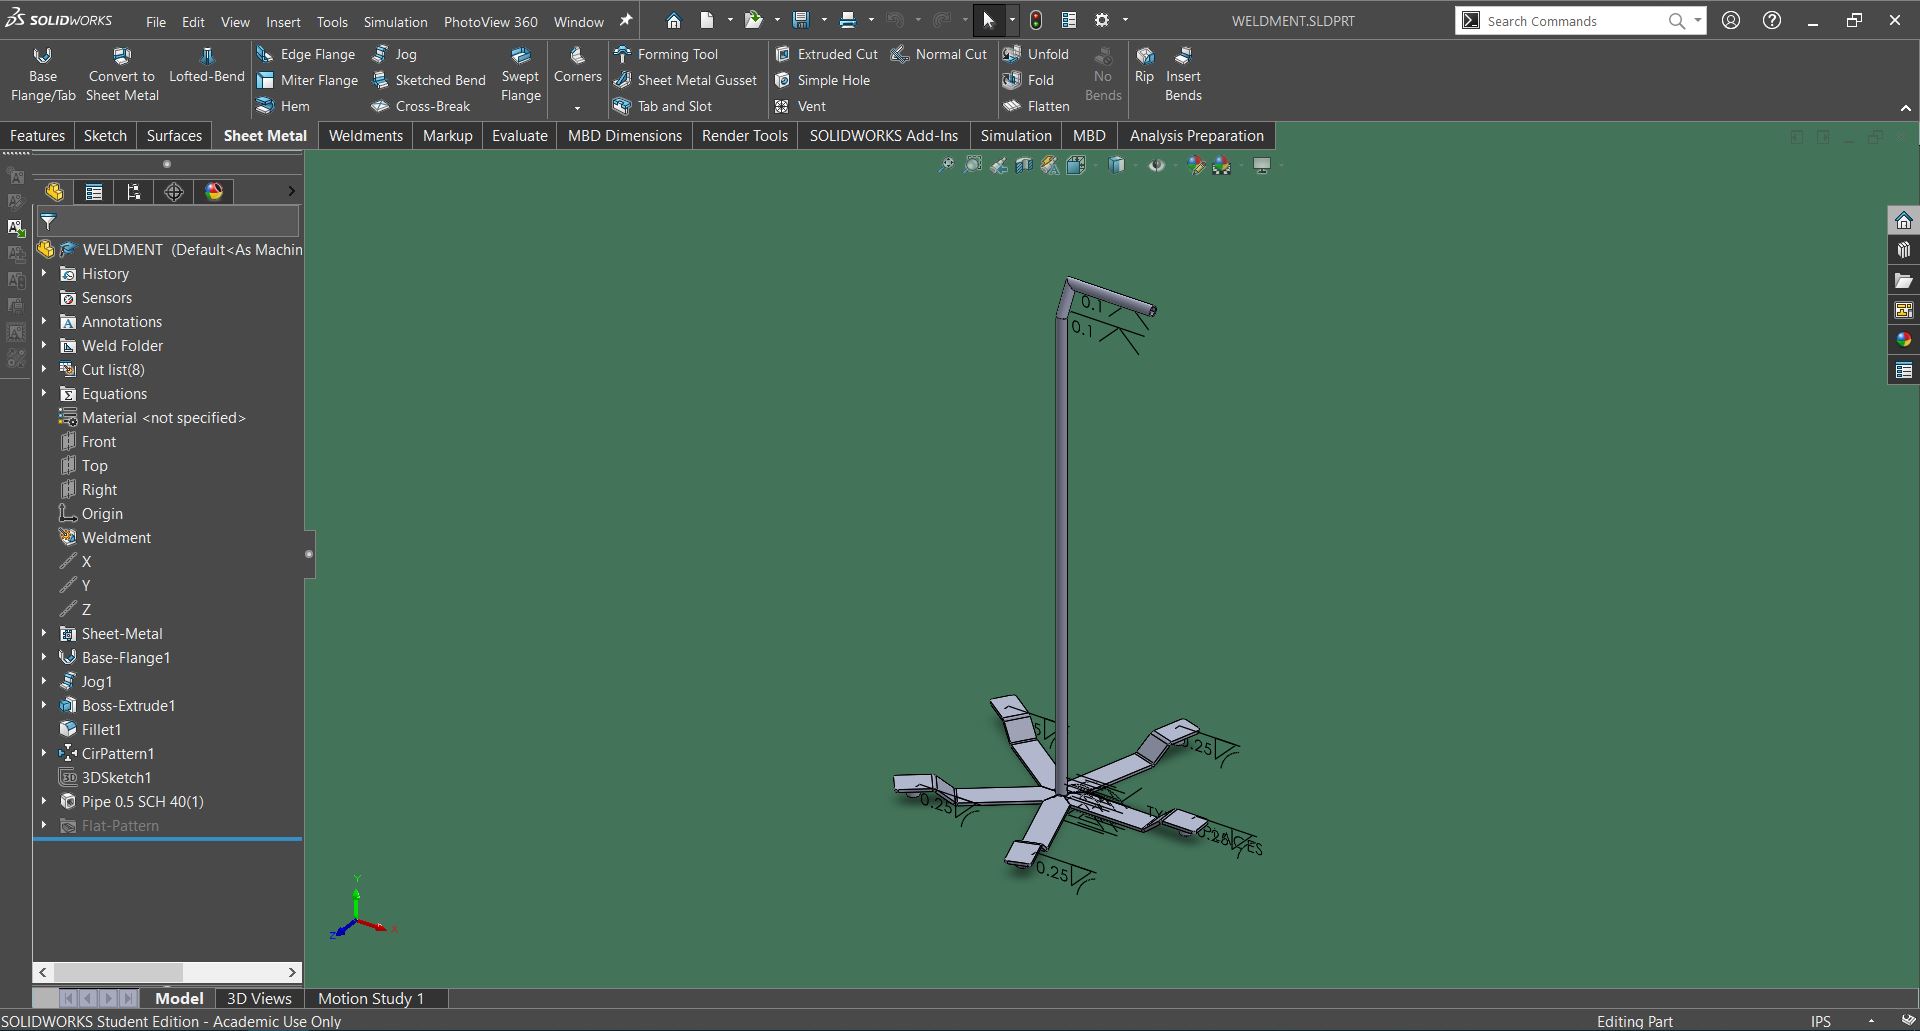1920x1031 pixels.
Task: Toggle the Rebuild traffic light icon
Action: [1036, 21]
